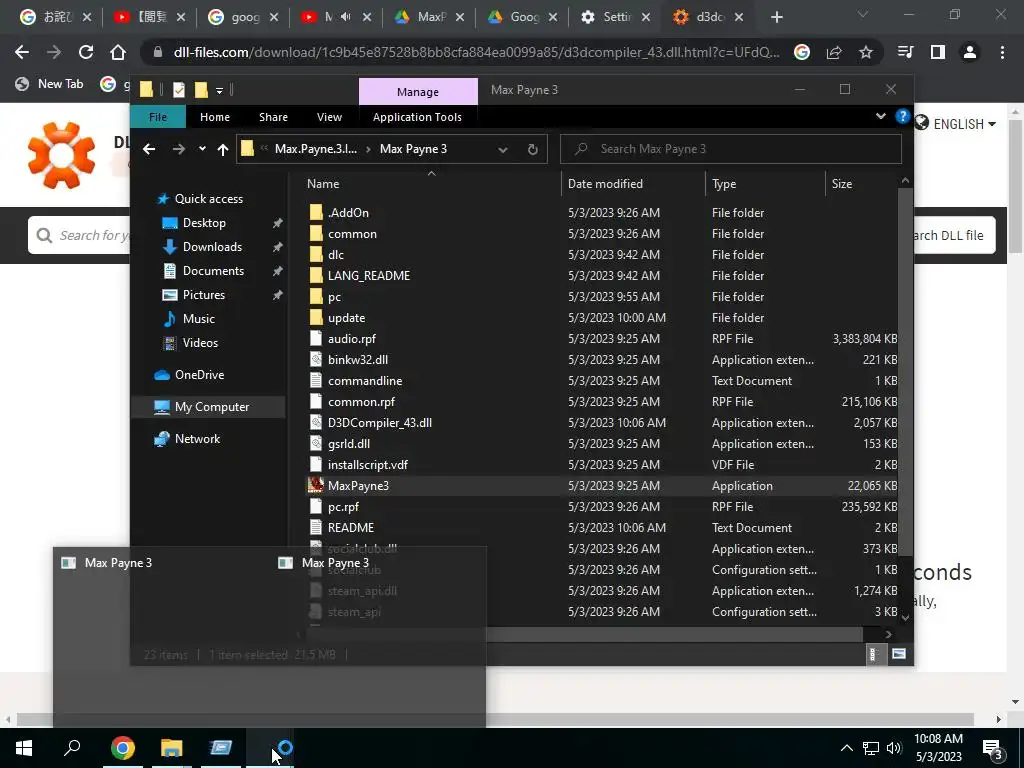Open Videos in navigation pane
Viewport: 1024px width, 768px height.
(200, 343)
